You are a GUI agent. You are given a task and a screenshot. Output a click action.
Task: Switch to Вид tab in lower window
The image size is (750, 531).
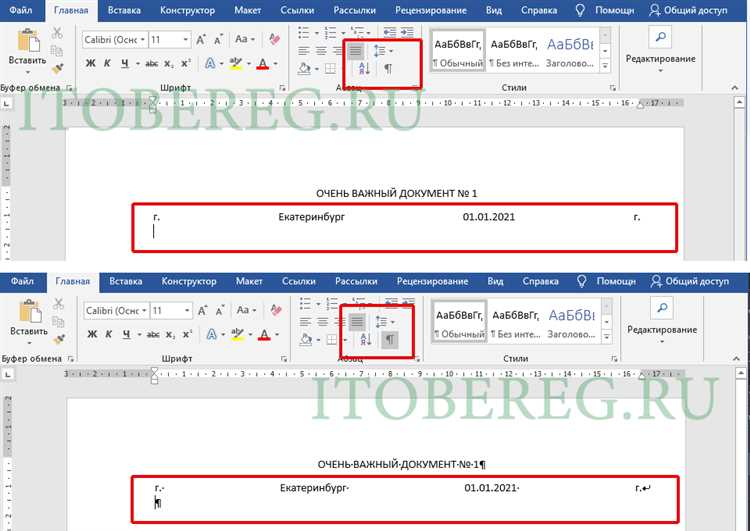[x=495, y=281]
